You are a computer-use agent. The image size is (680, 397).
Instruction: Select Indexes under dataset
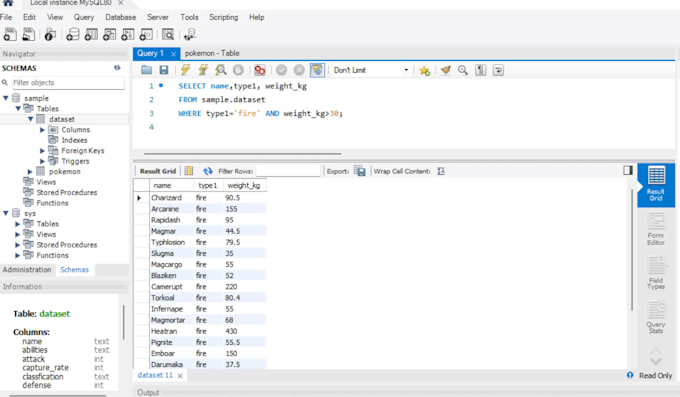(74, 140)
